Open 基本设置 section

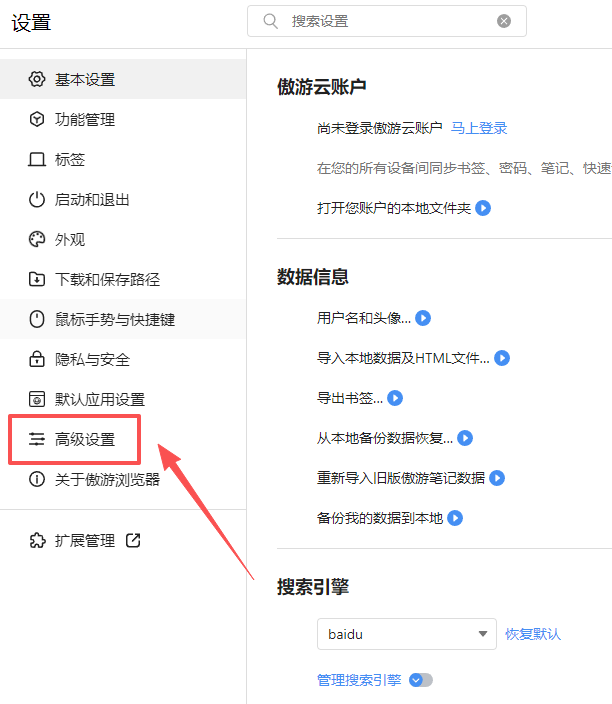click(x=123, y=79)
